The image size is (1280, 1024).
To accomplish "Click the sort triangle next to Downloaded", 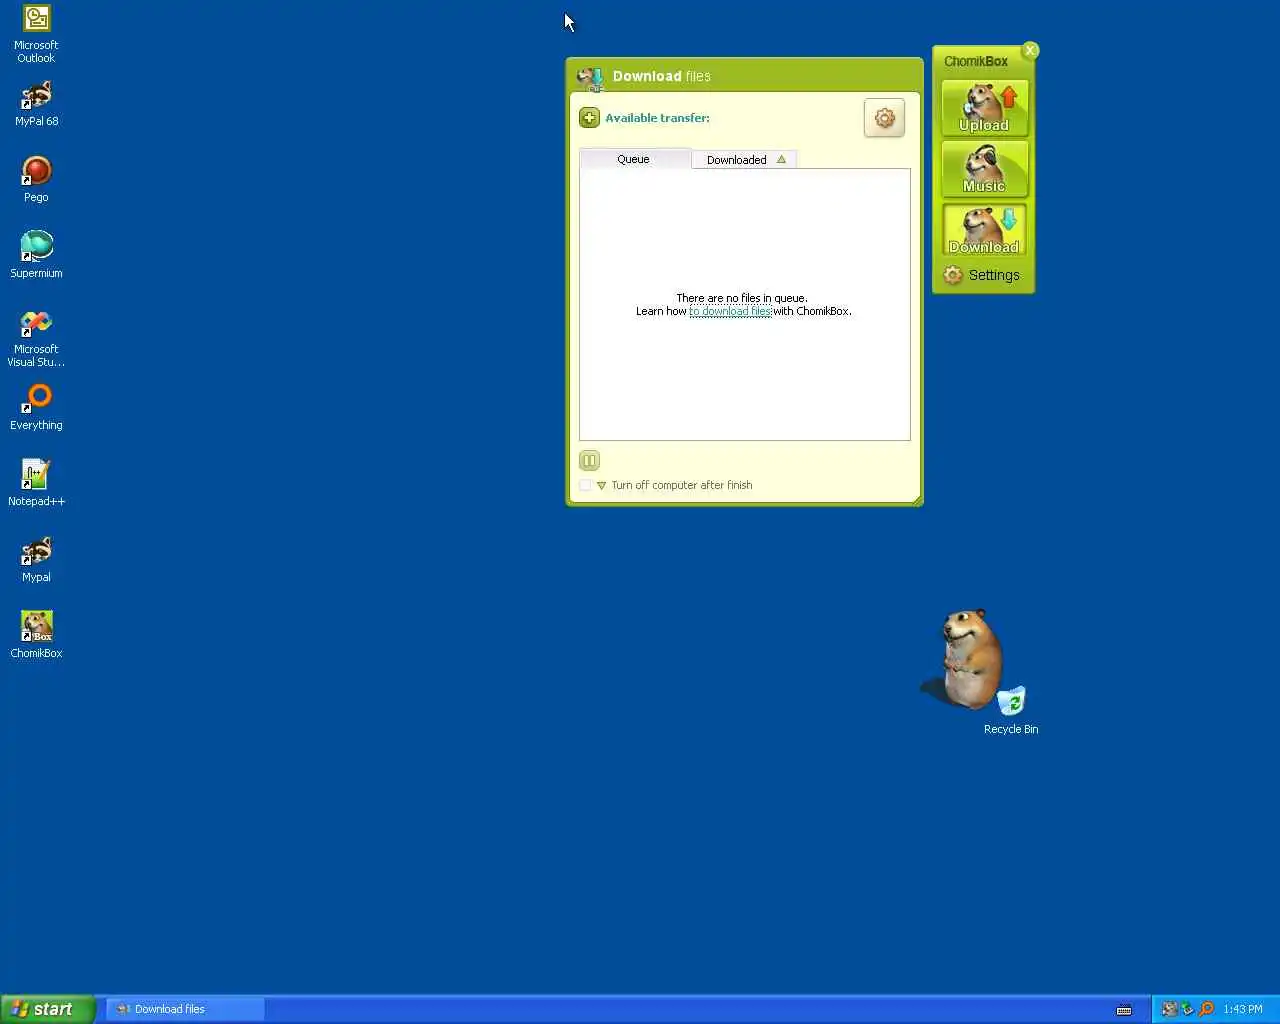I will (781, 159).
